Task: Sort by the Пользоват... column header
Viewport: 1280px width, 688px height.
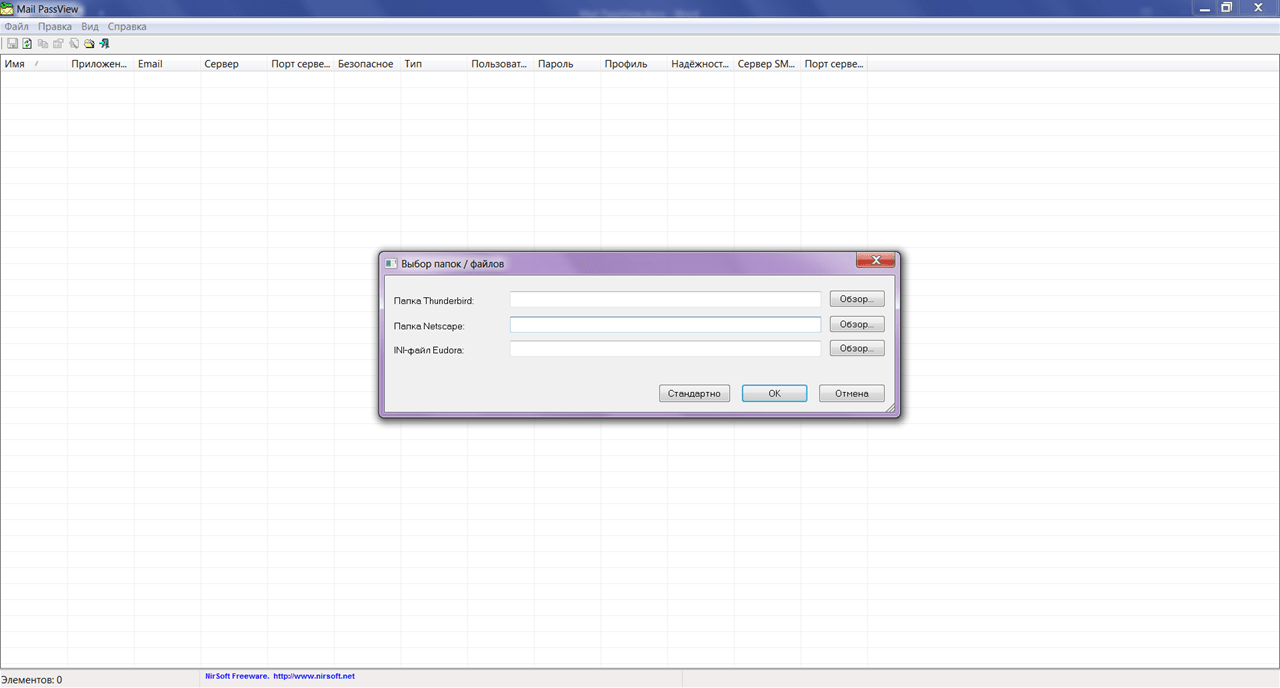Action: pyautogui.click(x=501, y=64)
